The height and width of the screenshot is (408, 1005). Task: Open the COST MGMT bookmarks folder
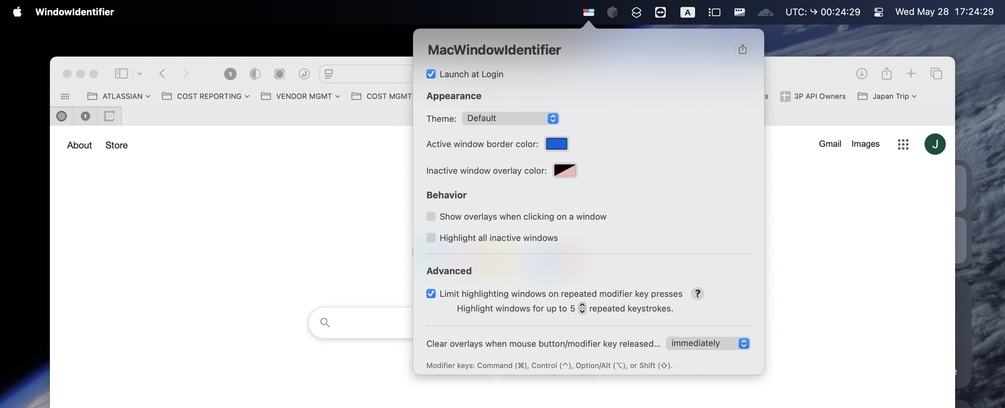pos(382,96)
